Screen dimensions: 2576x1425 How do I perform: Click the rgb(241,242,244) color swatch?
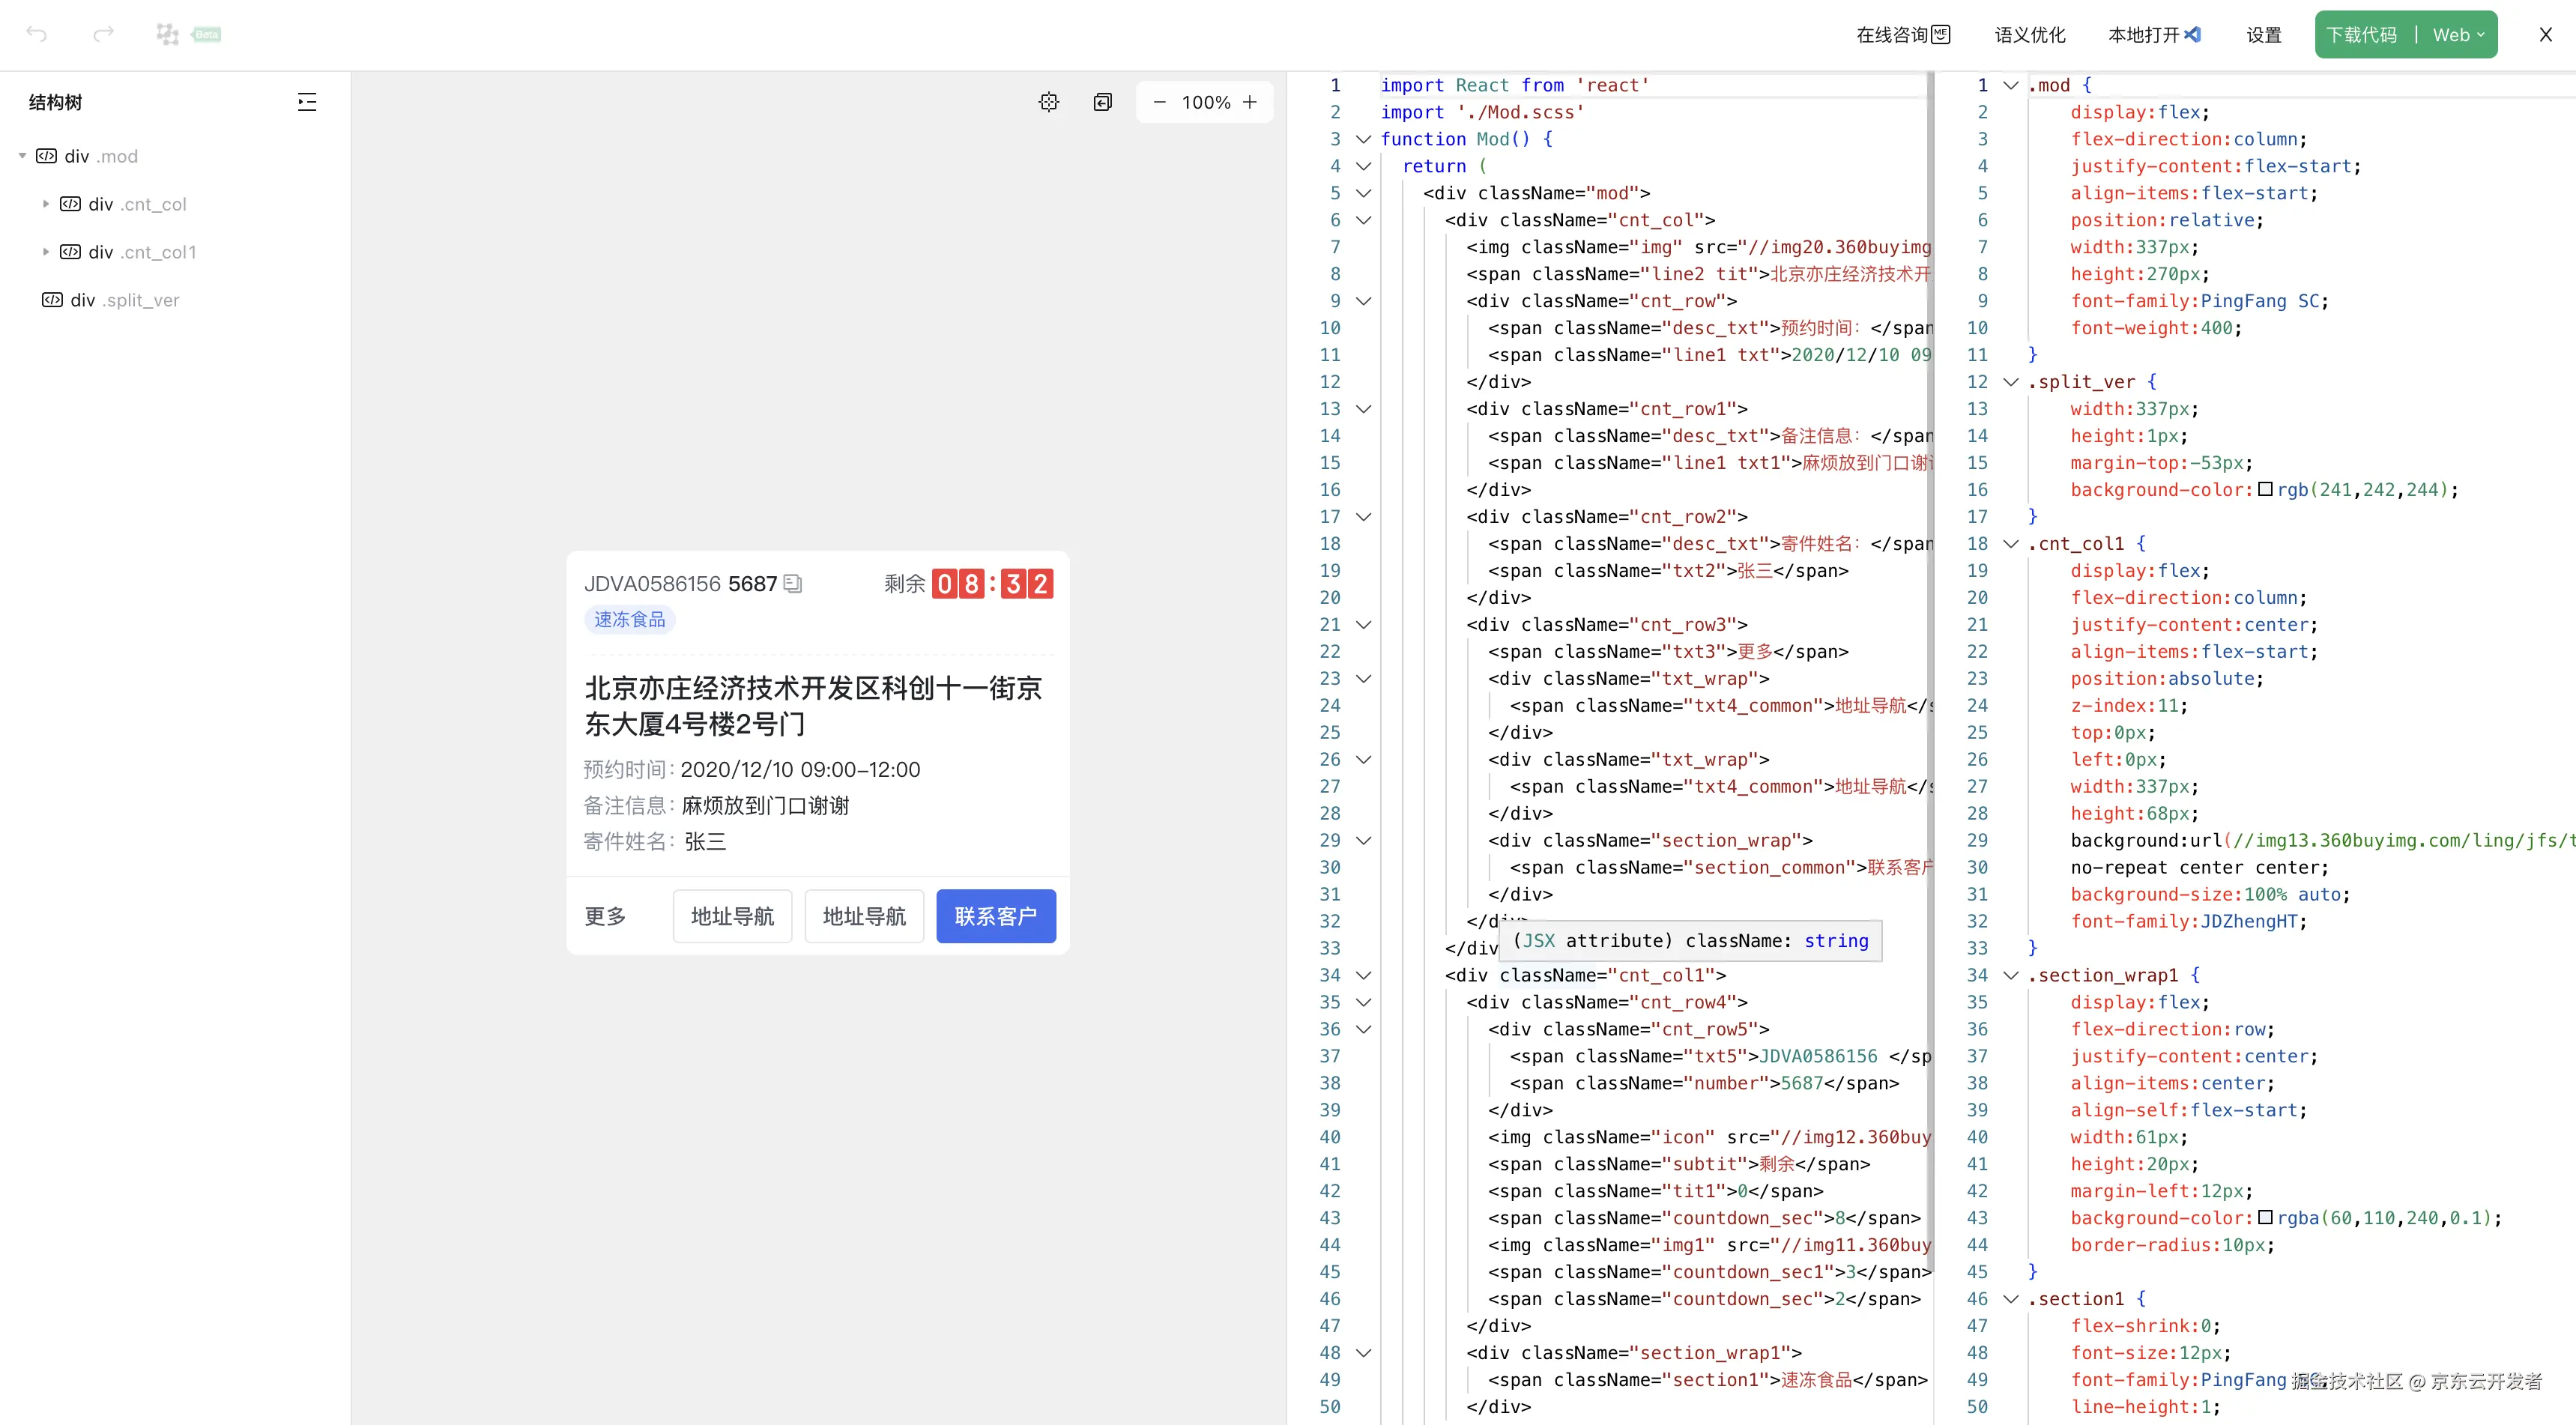pos(2265,490)
